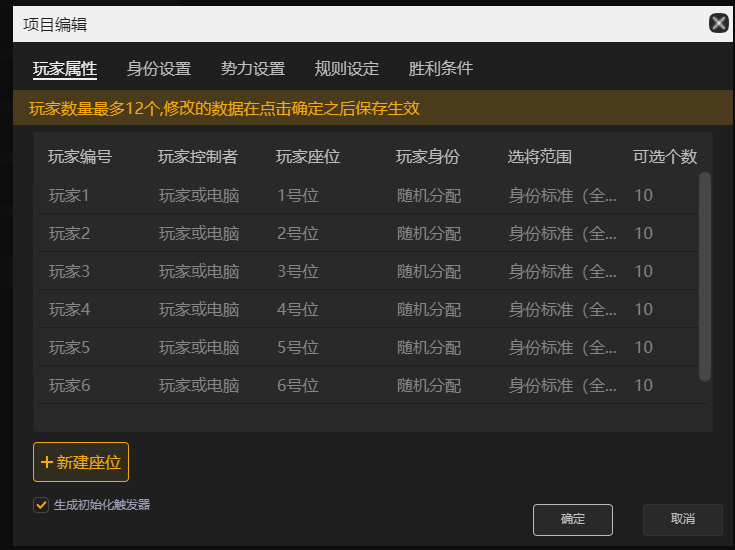This screenshot has width=735, height=550.
Task: Click the 可选个数 value 10 for 玩家4
Action: click(644, 309)
